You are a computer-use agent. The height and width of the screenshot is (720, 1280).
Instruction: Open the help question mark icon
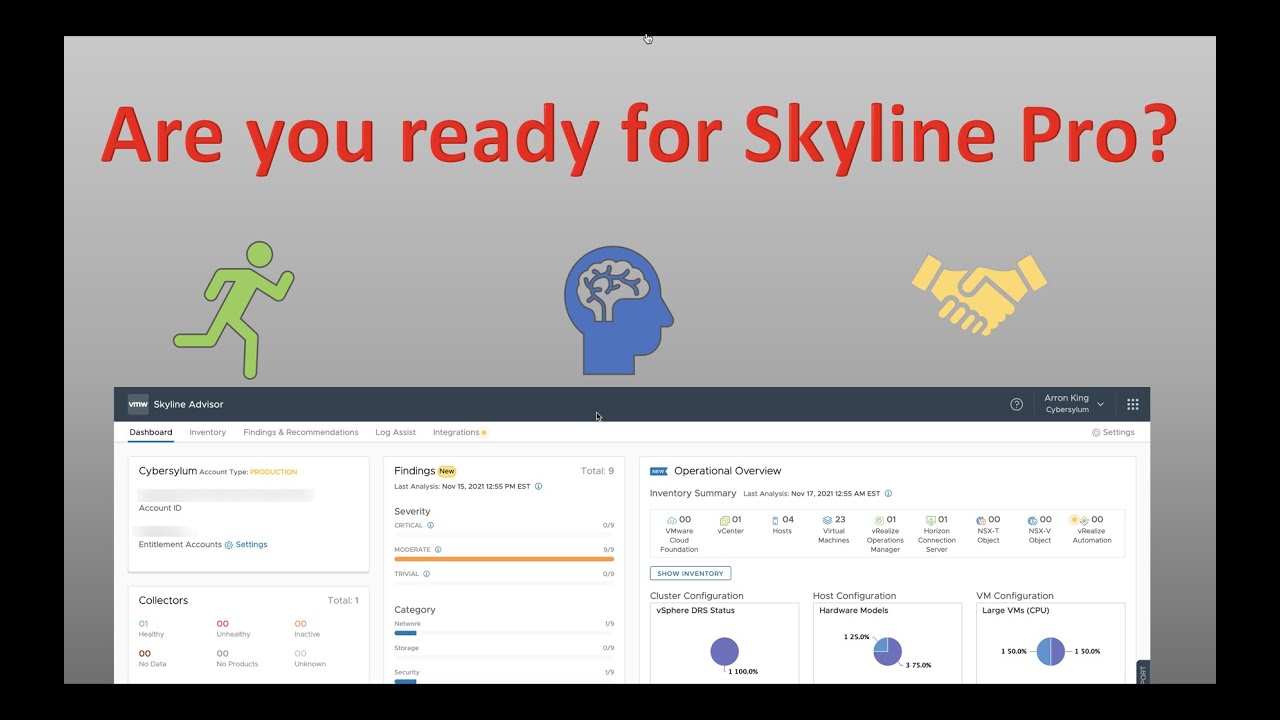[1016, 404]
